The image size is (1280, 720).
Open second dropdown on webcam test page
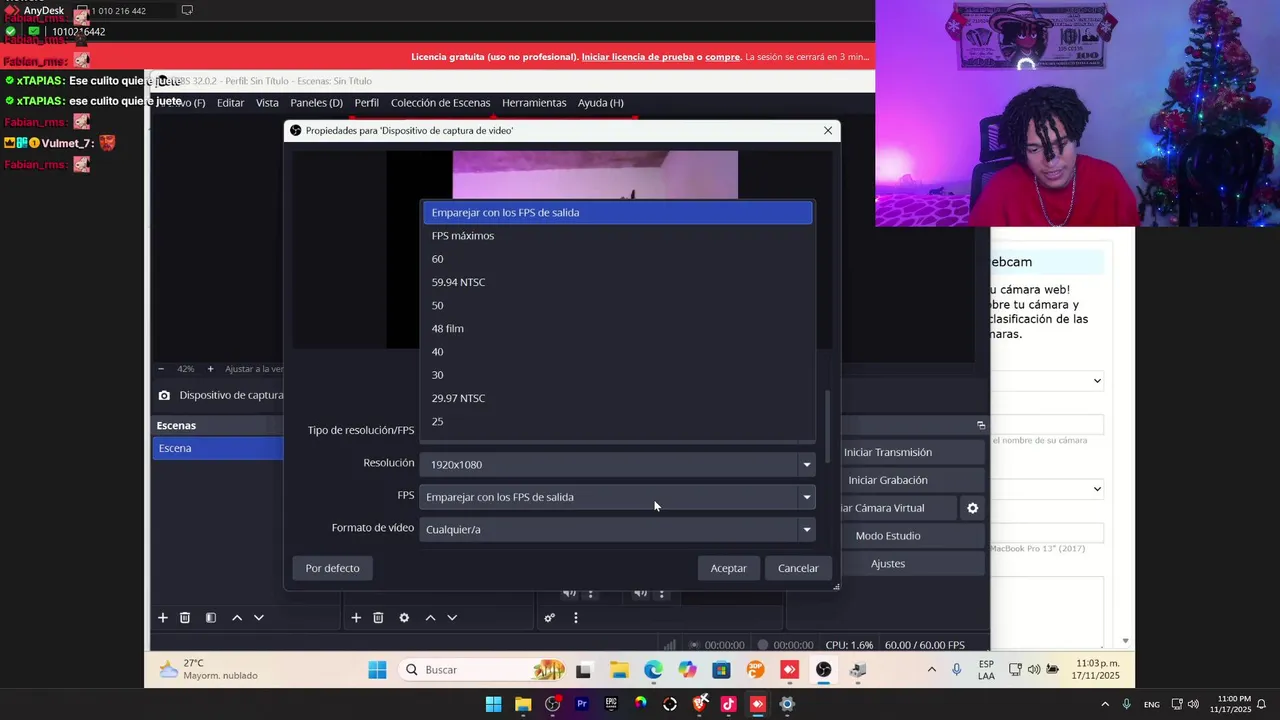(x=1047, y=489)
